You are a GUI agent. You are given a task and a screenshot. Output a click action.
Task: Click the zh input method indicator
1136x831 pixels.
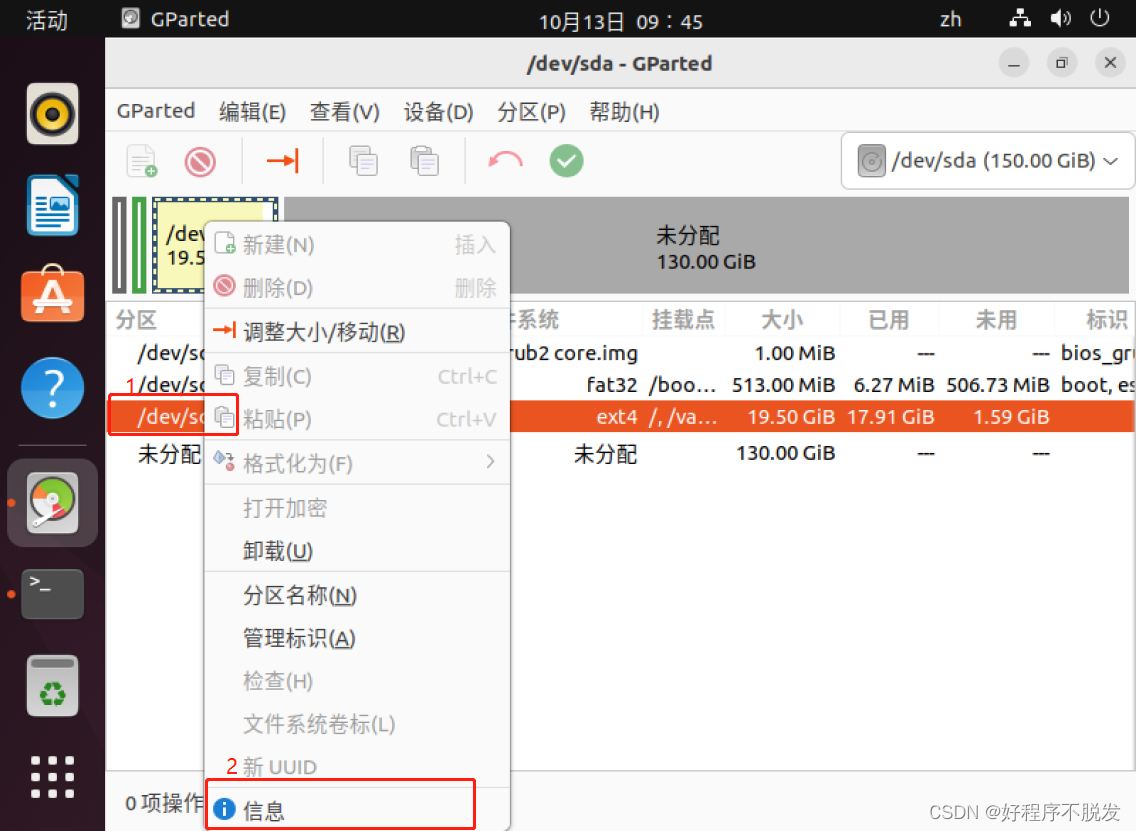point(949,18)
